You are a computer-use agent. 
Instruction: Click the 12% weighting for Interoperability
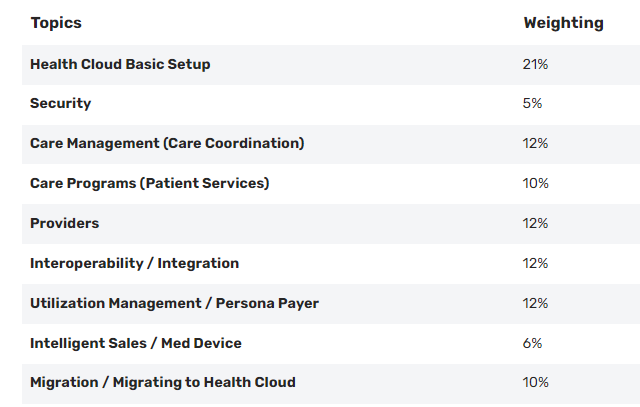coord(535,263)
